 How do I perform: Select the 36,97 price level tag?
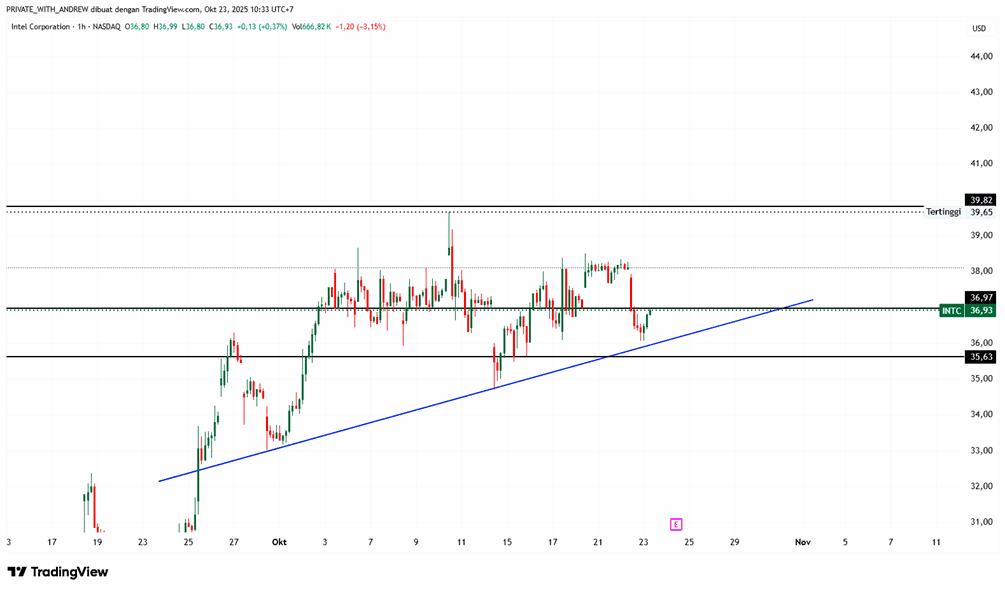[980, 297]
